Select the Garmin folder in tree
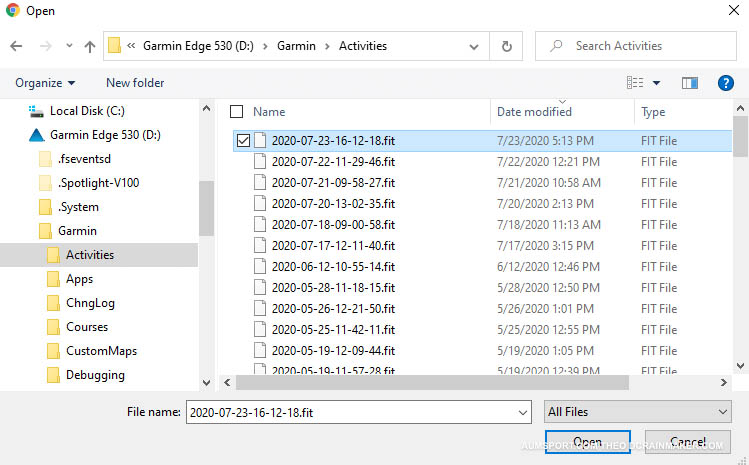The image size is (749, 465). [x=77, y=231]
